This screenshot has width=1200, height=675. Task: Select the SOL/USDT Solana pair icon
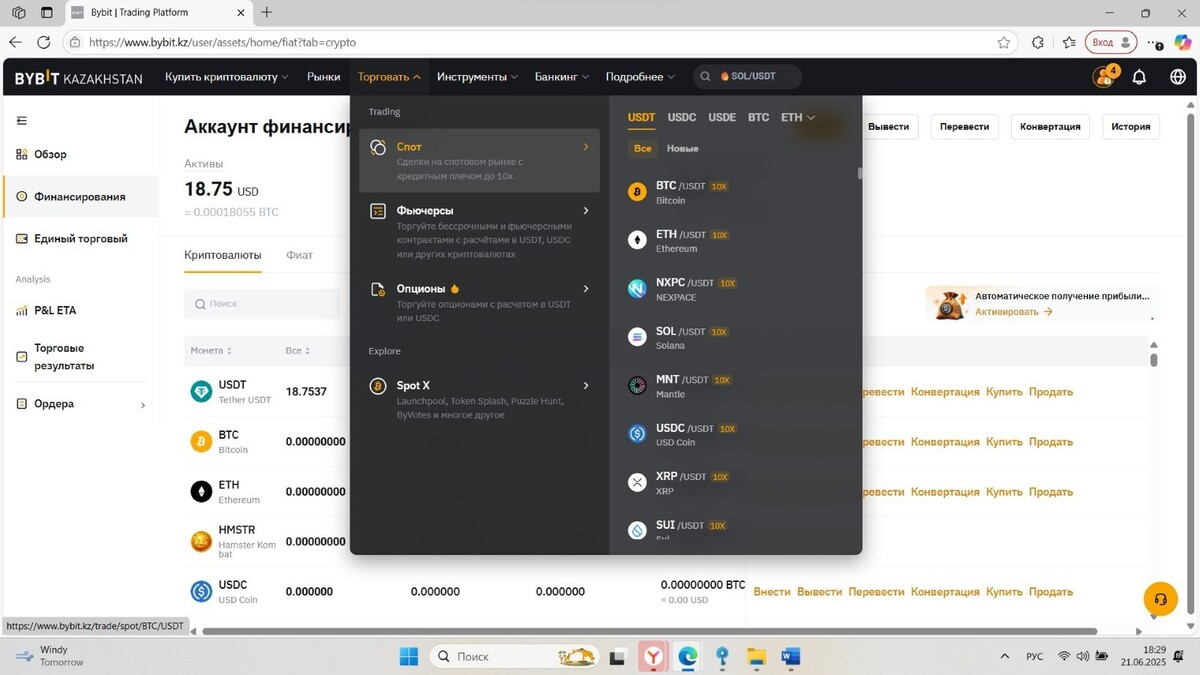tap(637, 337)
